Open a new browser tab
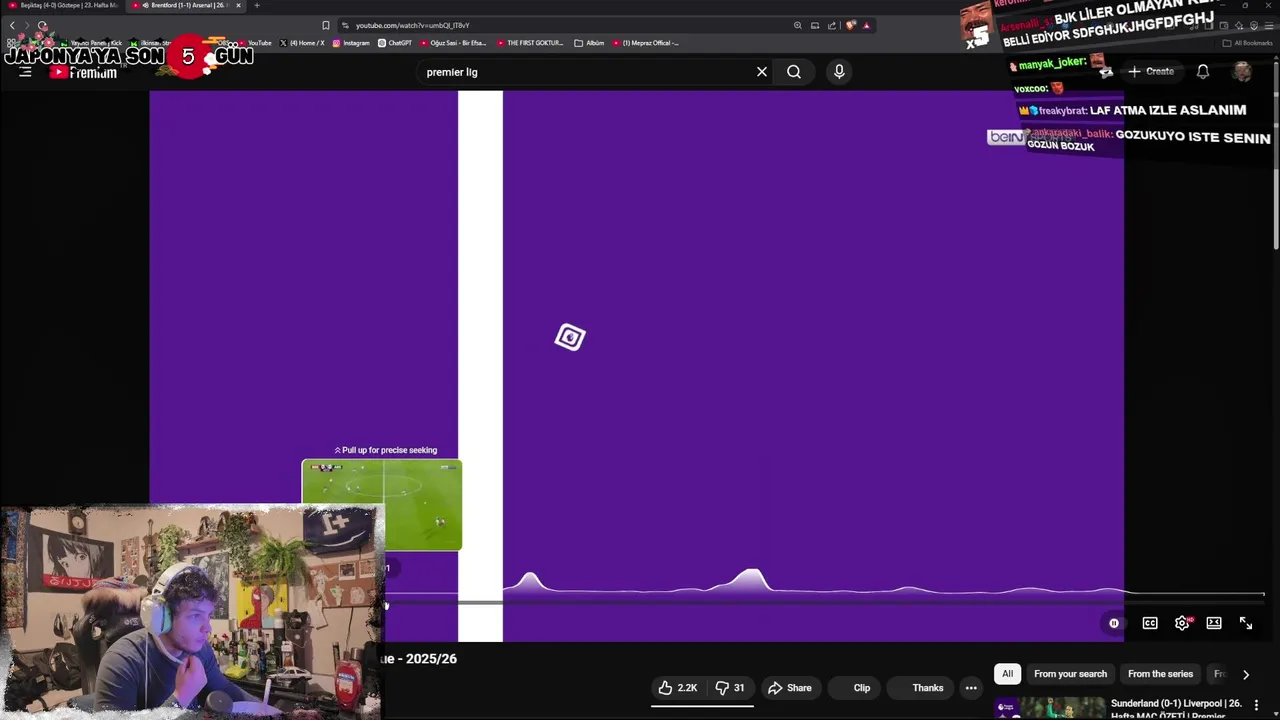Image resolution: width=1280 pixels, height=720 pixels. pyautogui.click(x=257, y=5)
